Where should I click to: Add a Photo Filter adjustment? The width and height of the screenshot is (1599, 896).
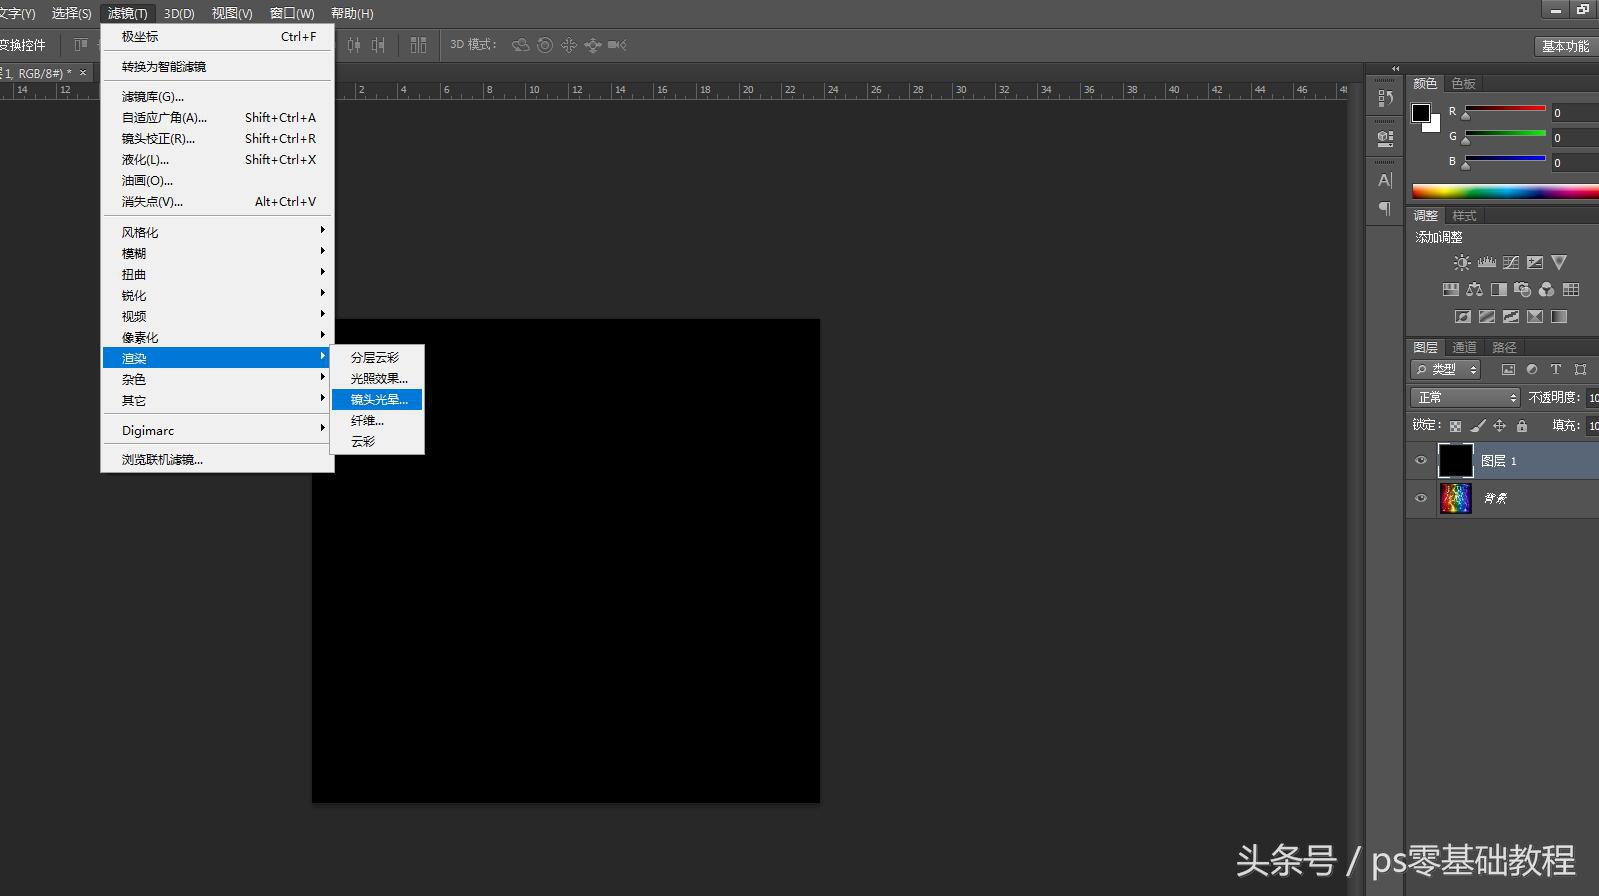click(x=1523, y=290)
